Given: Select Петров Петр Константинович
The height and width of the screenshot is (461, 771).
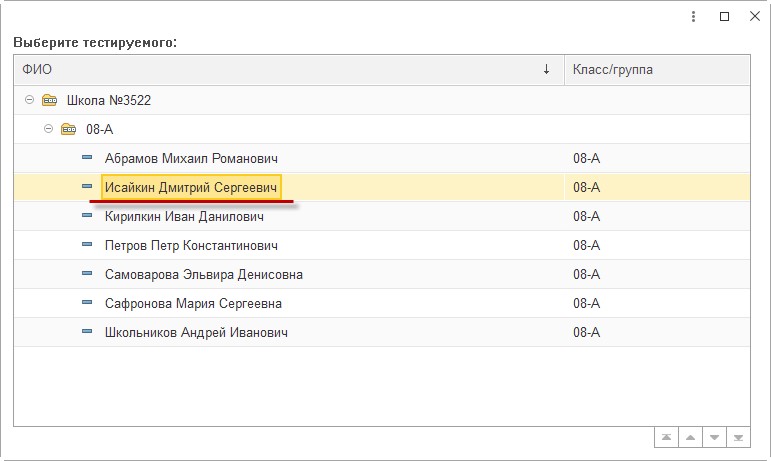Looking at the screenshot, I should [191, 245].
